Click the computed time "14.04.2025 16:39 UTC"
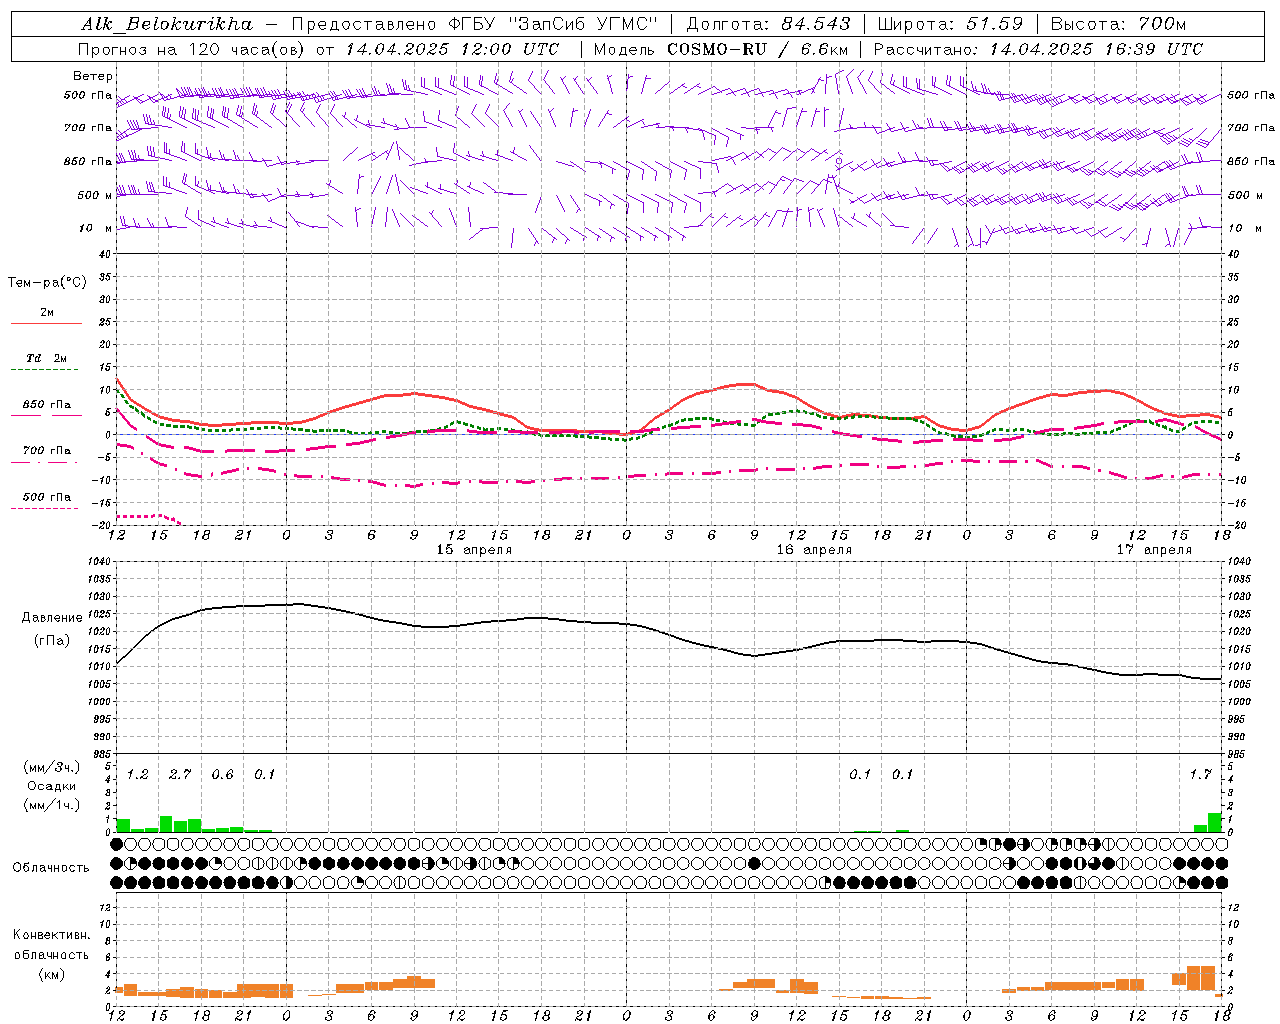This screenshot has width=1280, height=1024. [x=1096, y=49]
